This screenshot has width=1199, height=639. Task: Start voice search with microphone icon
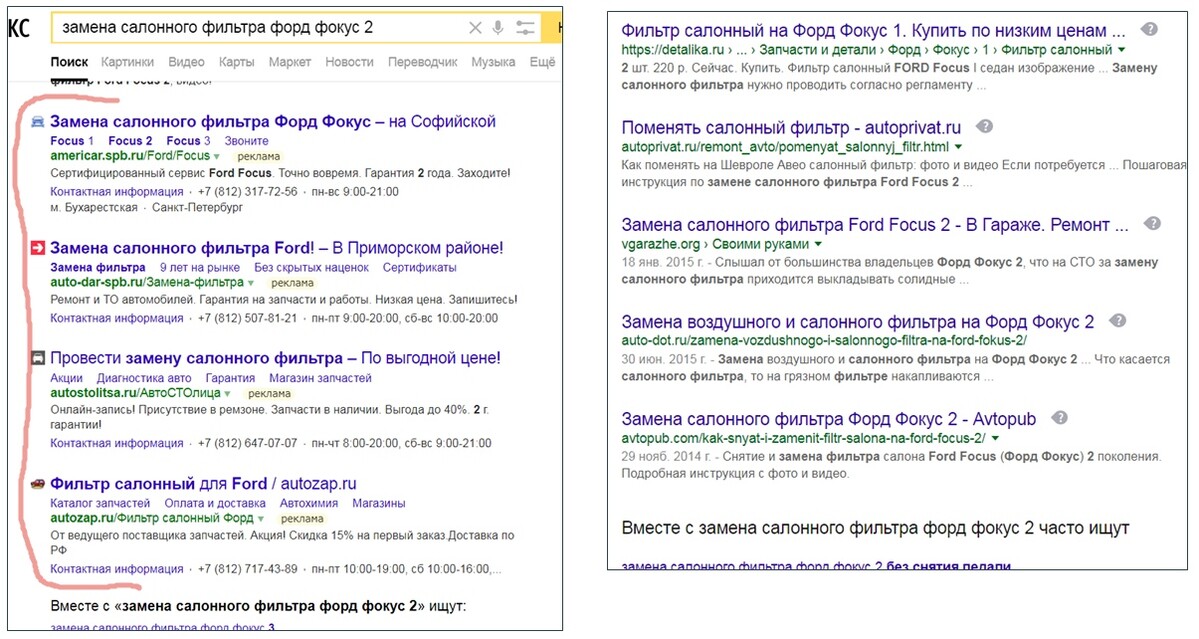[498, 28]
